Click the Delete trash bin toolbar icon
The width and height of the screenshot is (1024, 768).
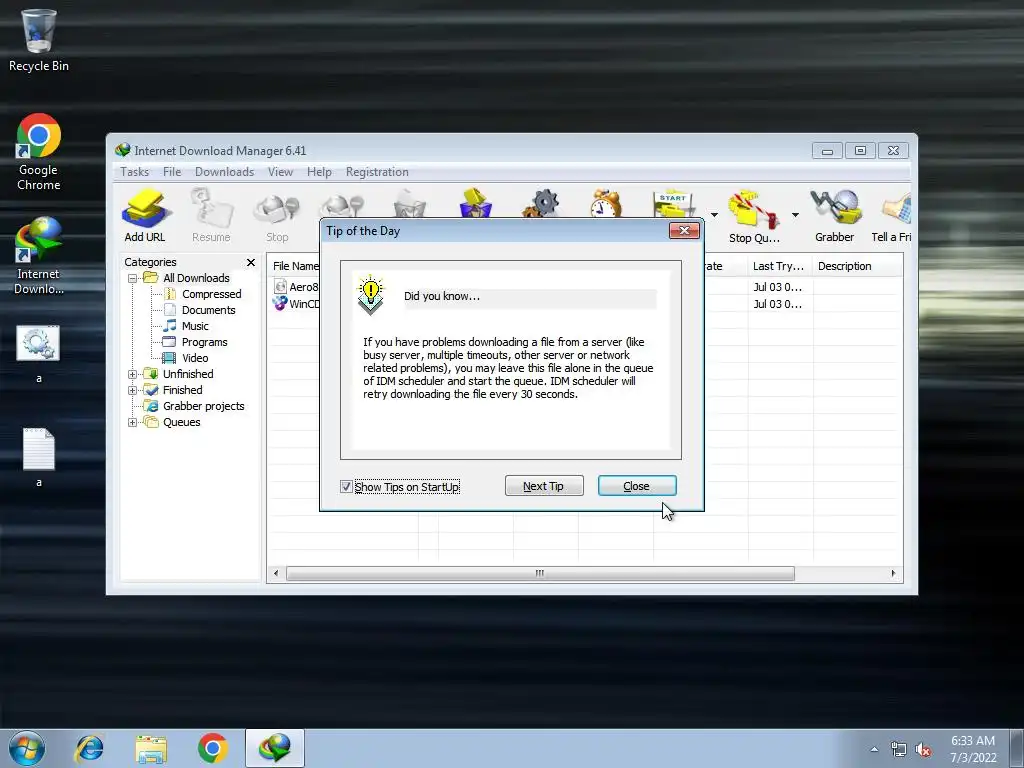click(409, 203)
